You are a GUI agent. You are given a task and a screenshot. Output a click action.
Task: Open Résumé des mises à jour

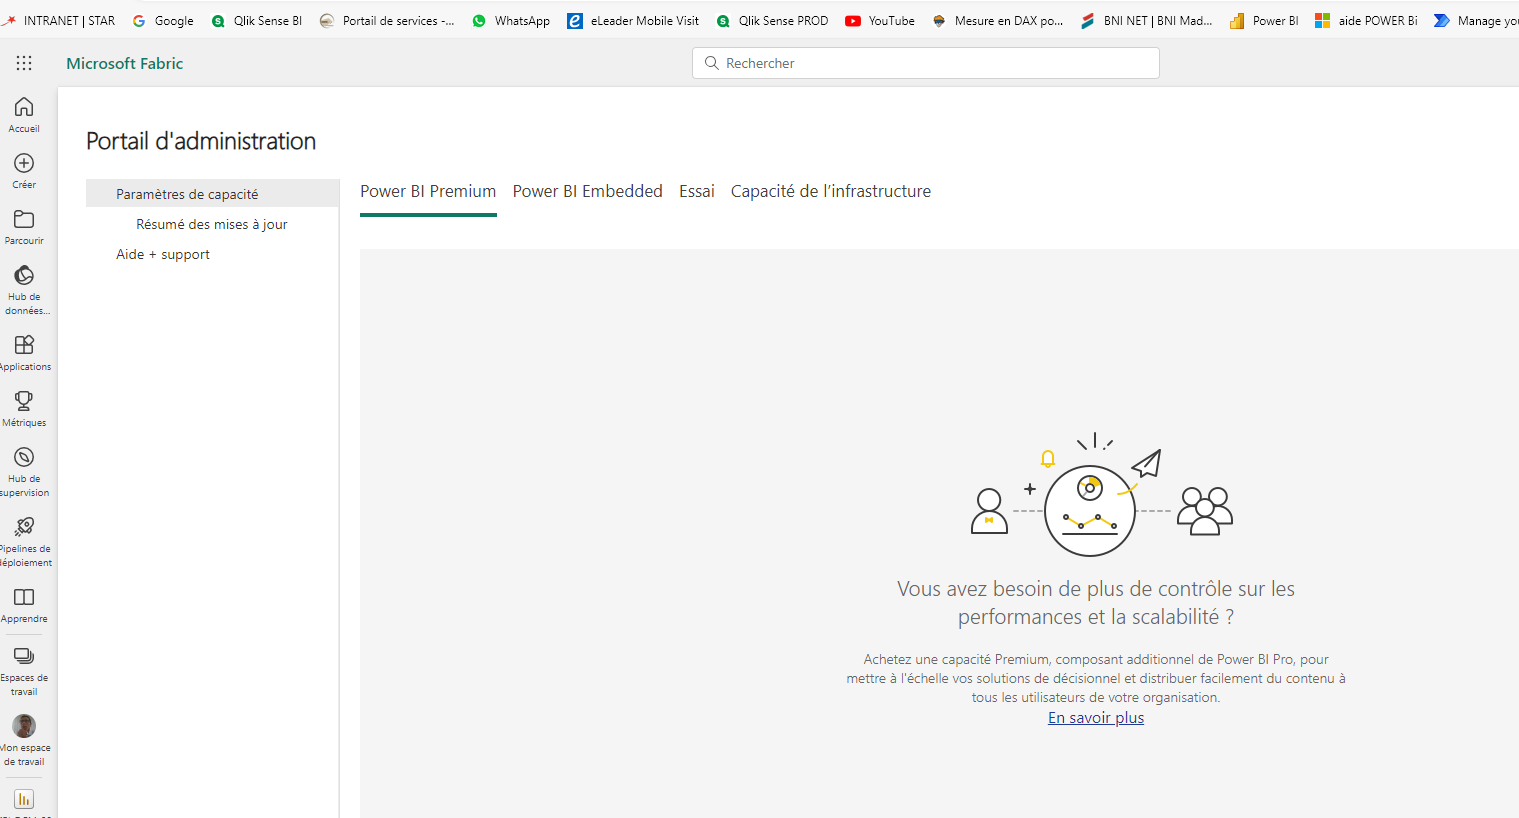click(212, 224)
